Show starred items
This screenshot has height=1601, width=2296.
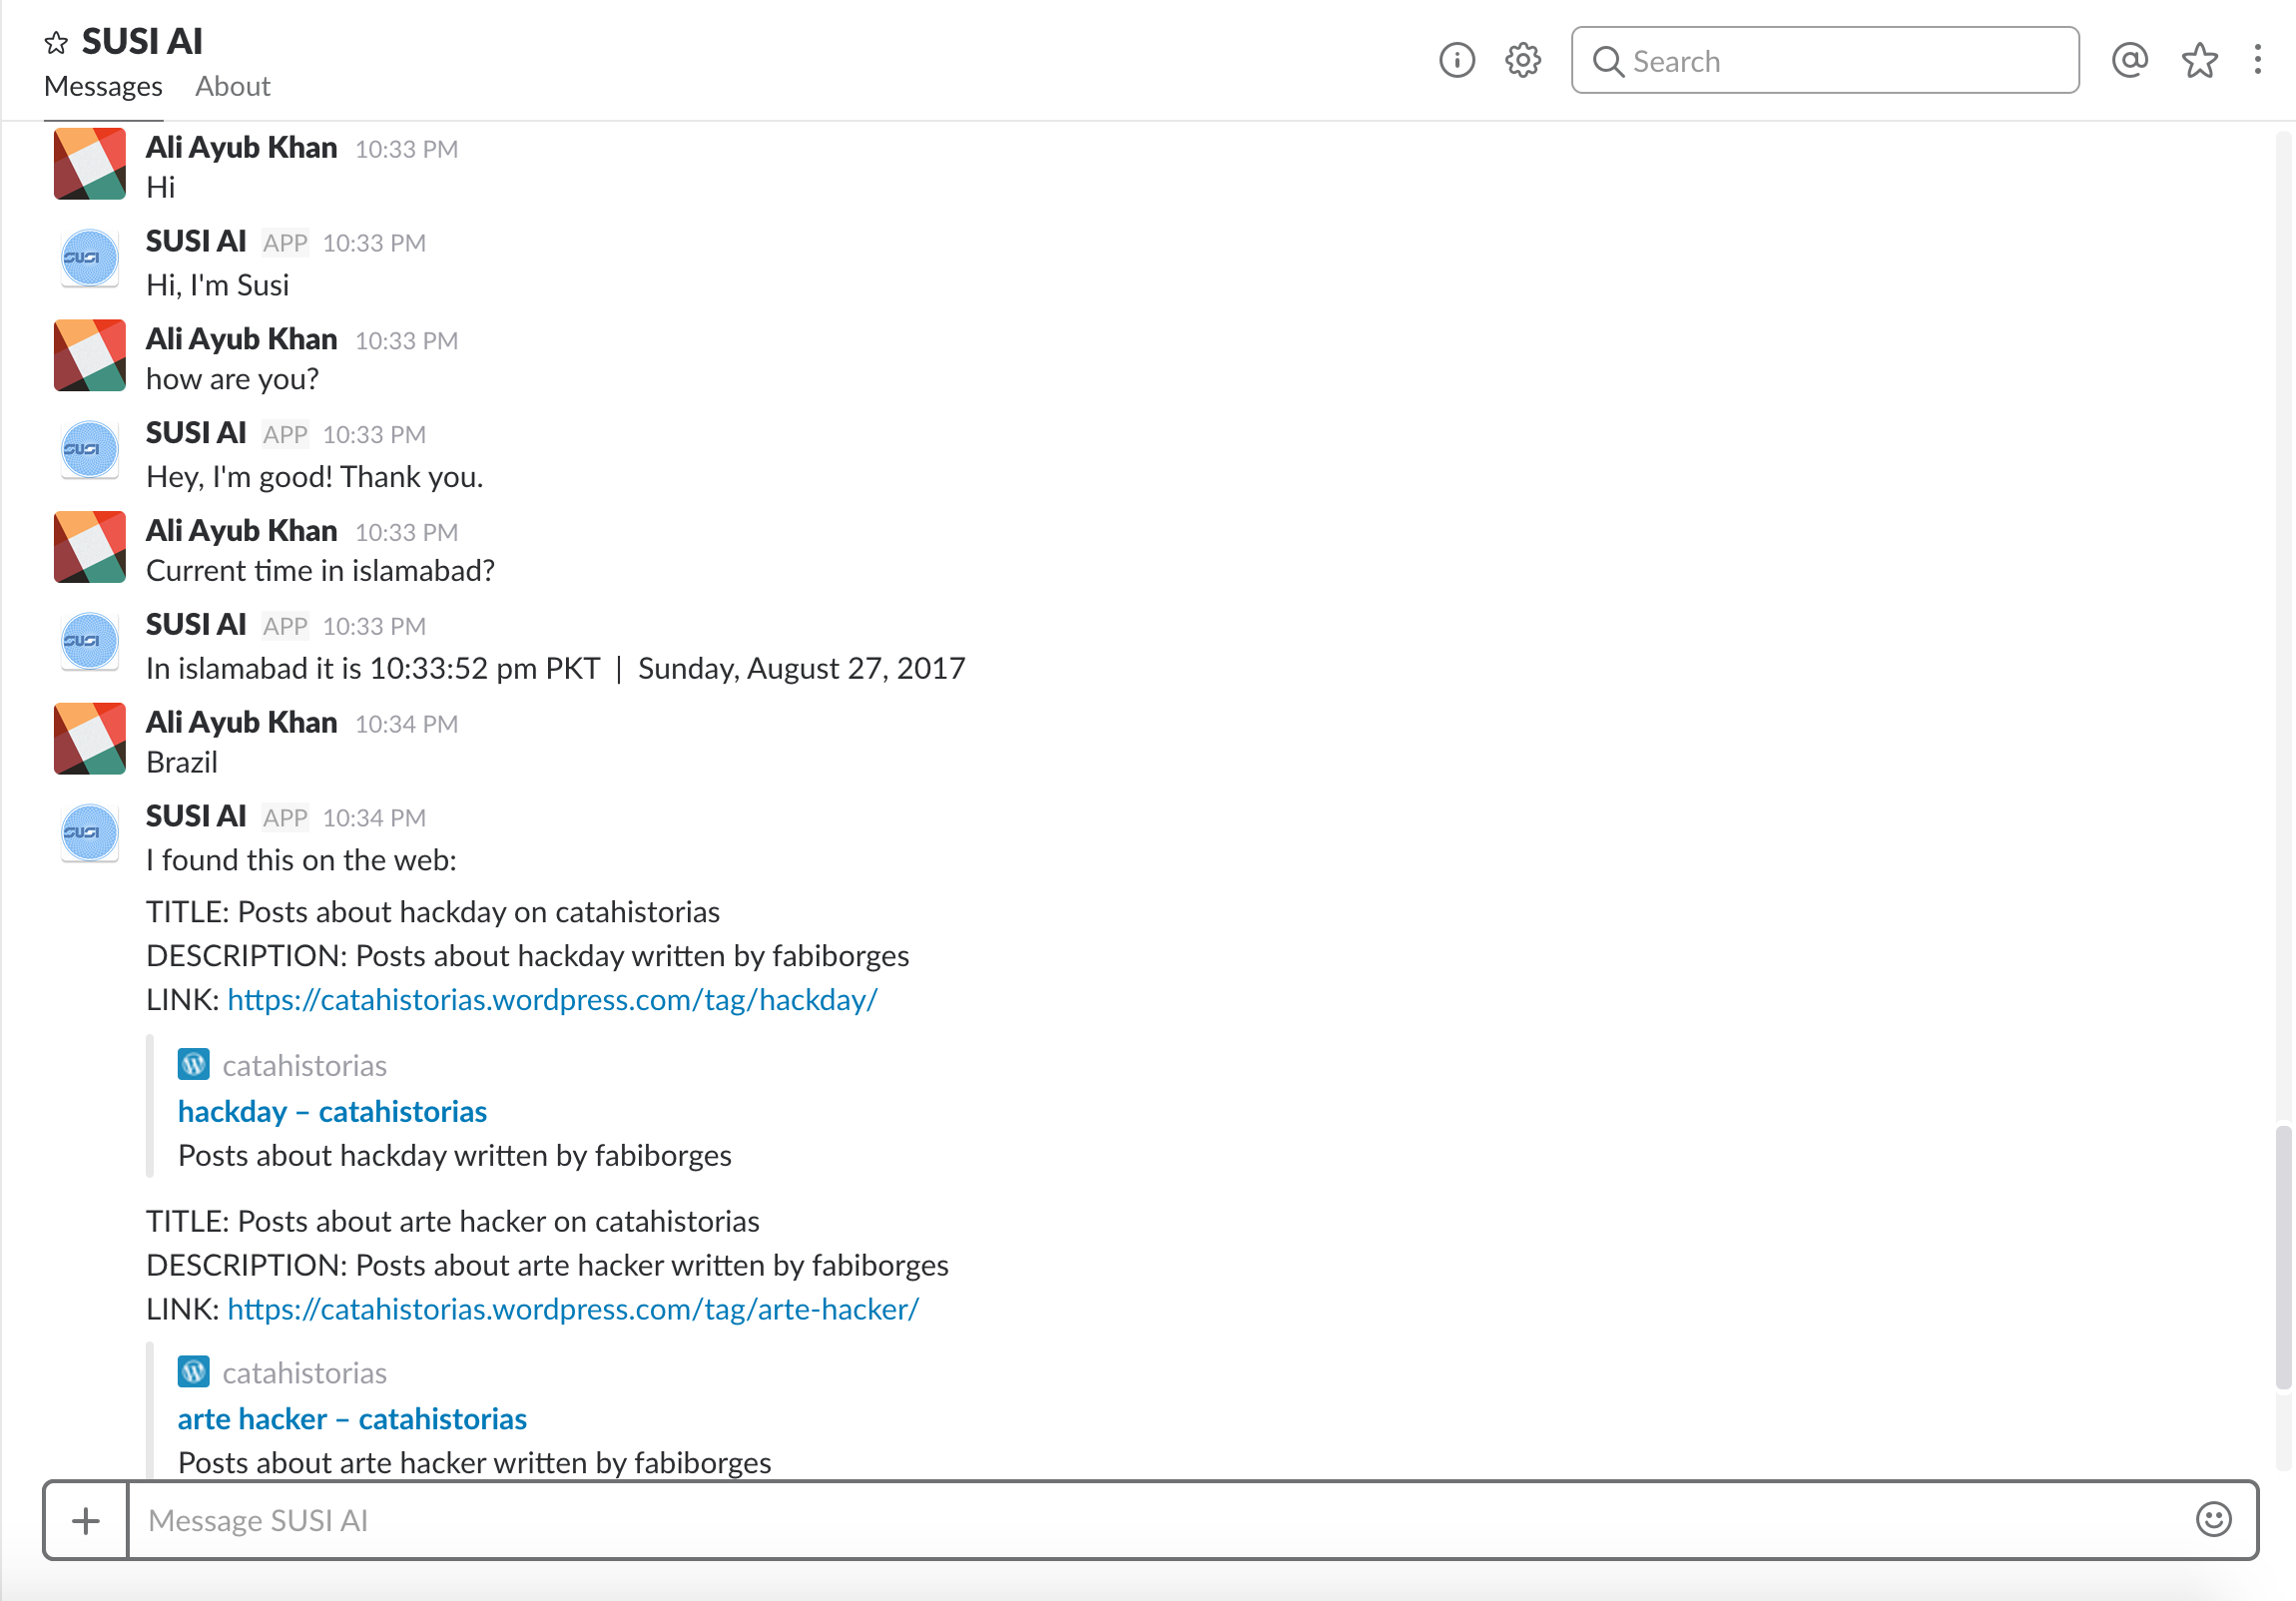[x=2199, y=61]
